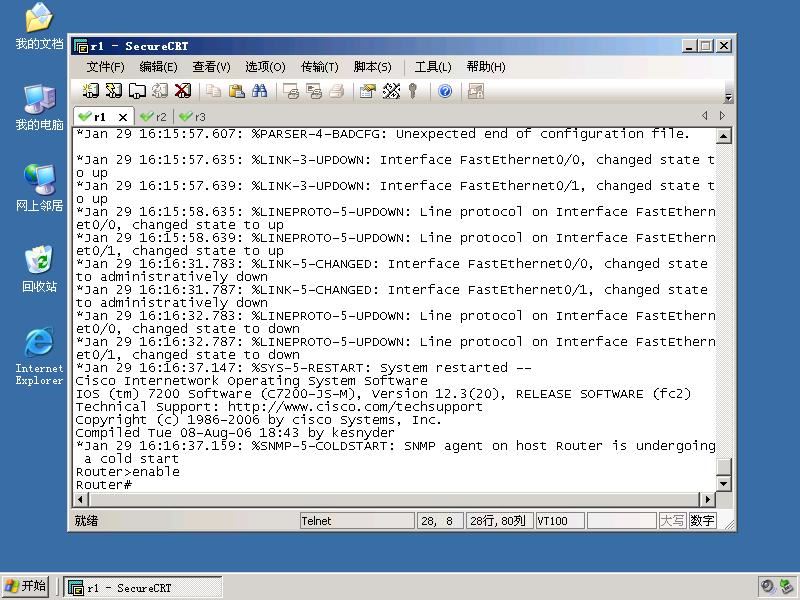Screen dimensions: 800x600
Task: Click the horizontal scrollbar right arrow
Action: [707, 499]
